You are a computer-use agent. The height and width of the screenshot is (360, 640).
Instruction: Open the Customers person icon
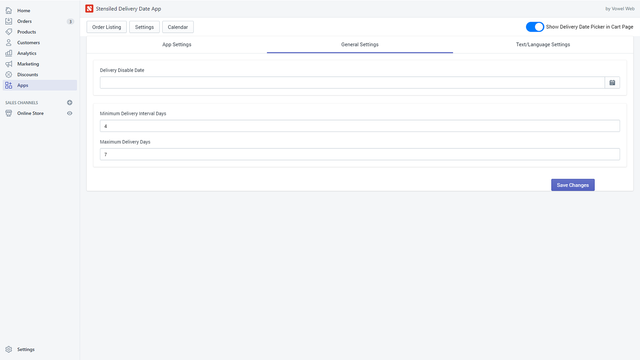[x=9, y=42]
